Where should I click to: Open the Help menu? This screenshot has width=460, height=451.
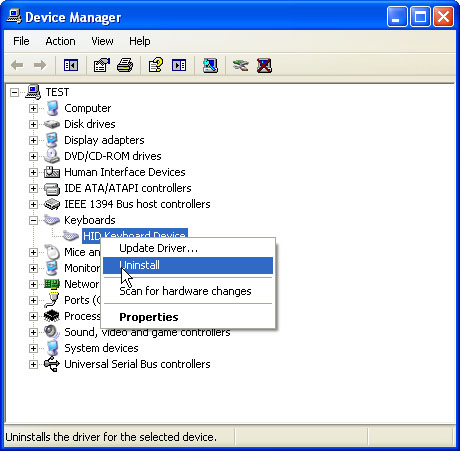coord(140,41)
